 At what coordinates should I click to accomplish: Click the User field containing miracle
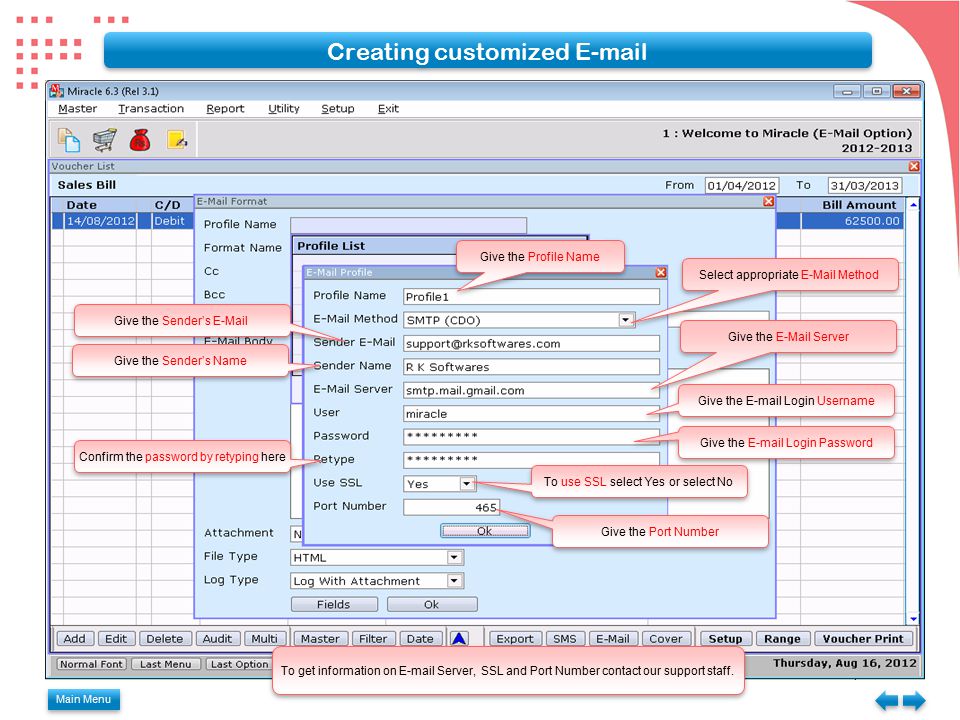531,414
